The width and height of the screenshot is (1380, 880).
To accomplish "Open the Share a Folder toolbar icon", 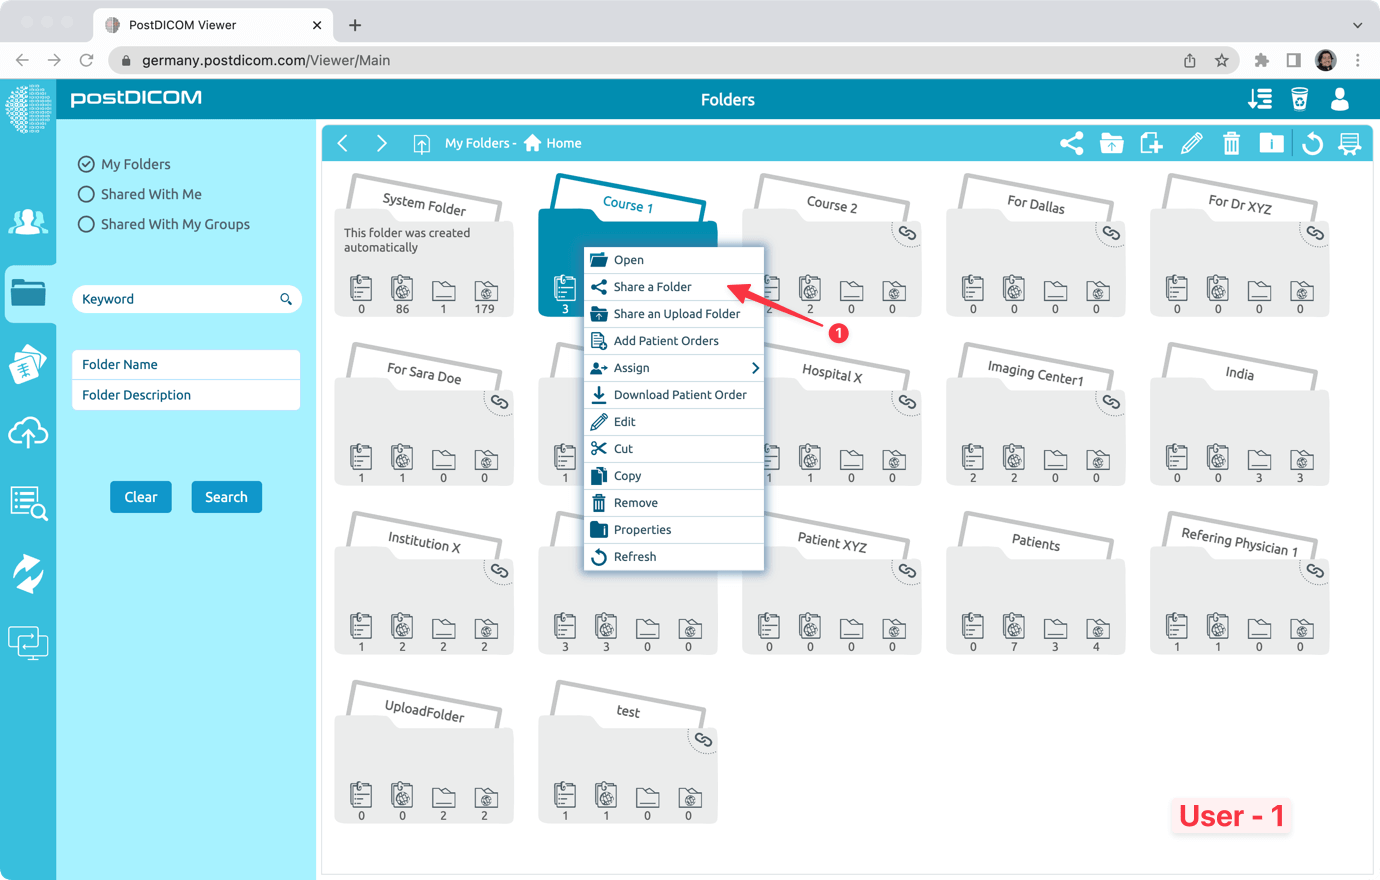I will pos(1071,143).
